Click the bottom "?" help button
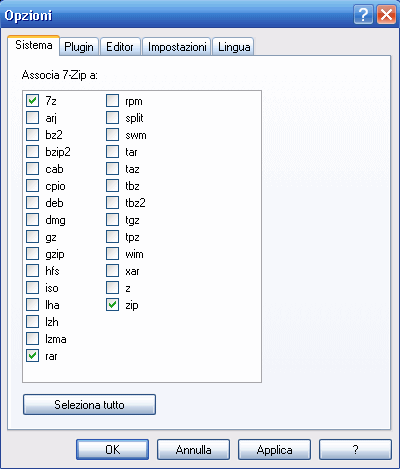The height and width of the screenshot is (469, 400). pos(355,450)
